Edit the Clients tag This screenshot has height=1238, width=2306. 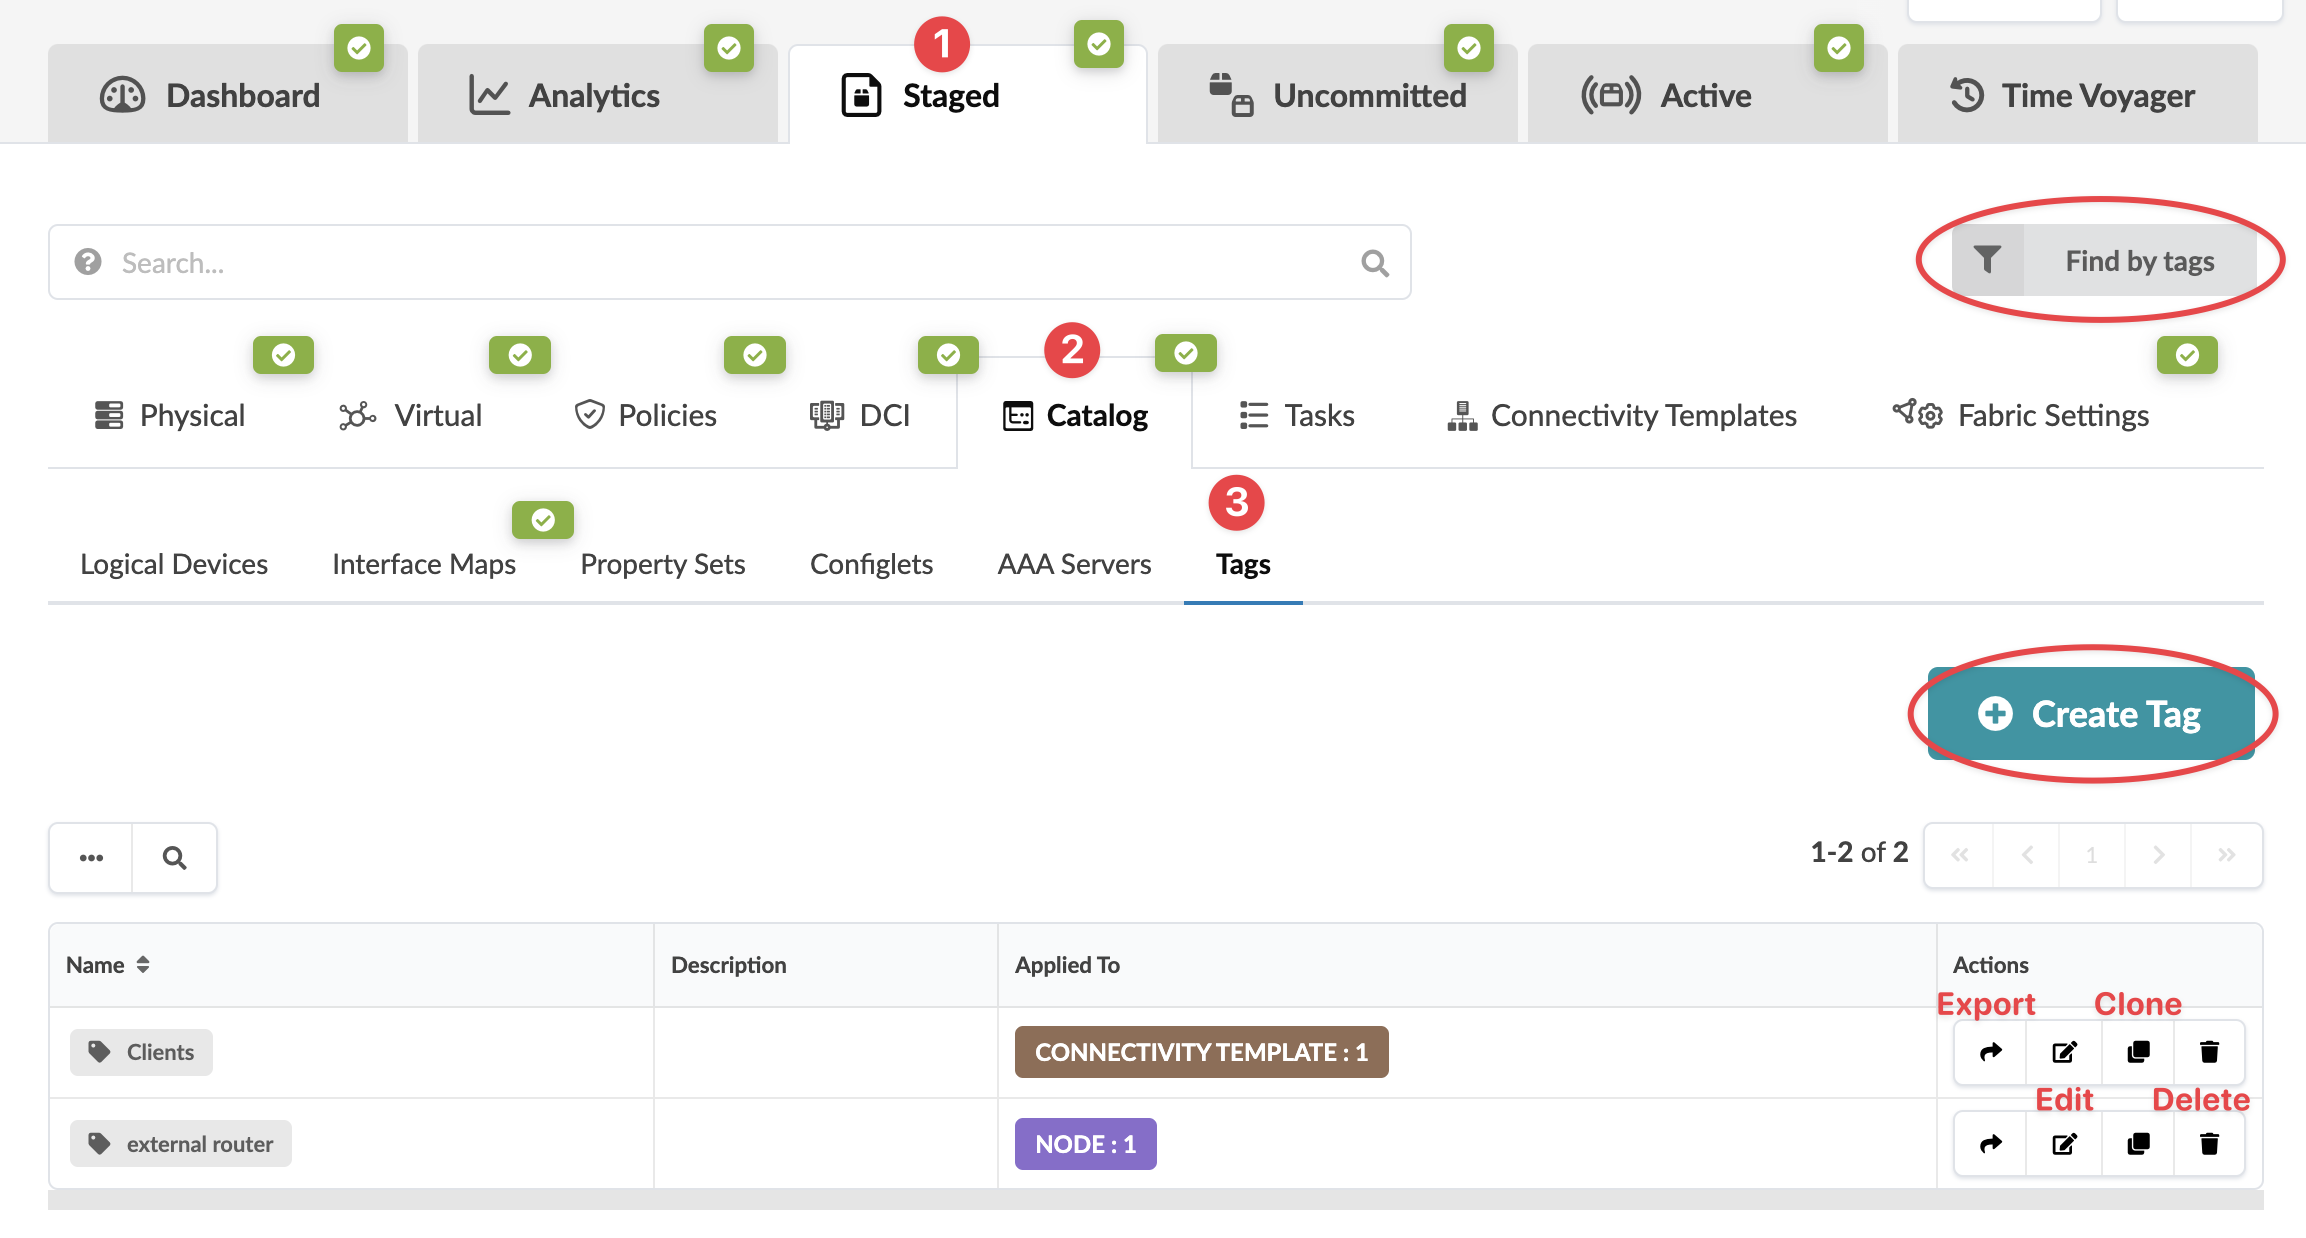[x=2064, y=1052]
